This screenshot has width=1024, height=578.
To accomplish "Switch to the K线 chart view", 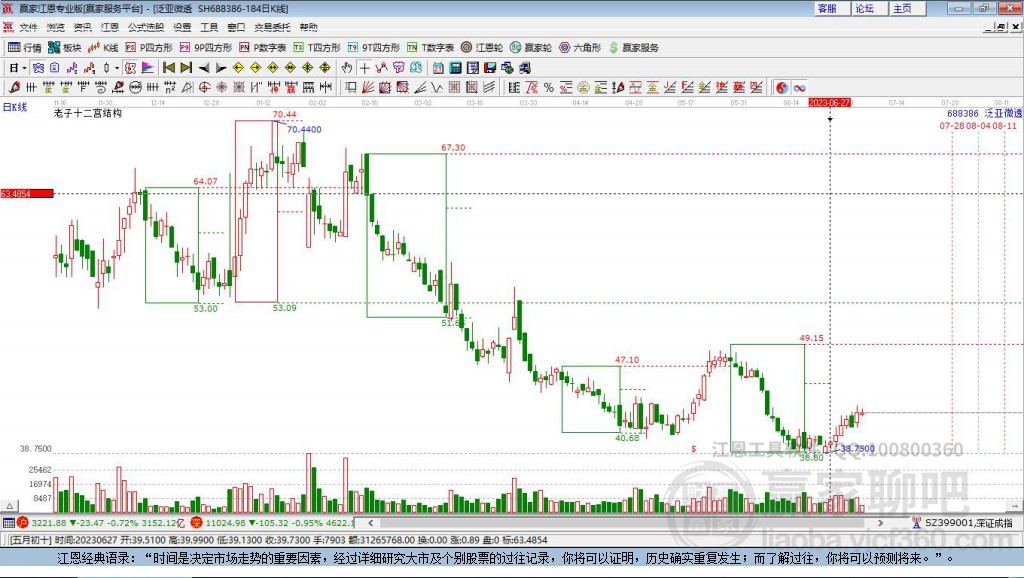I will [x=103, y=48].
